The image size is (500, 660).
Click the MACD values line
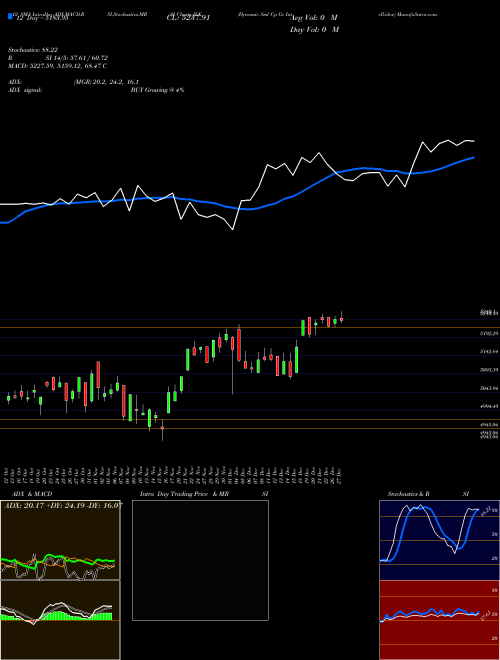coord(57,66)
